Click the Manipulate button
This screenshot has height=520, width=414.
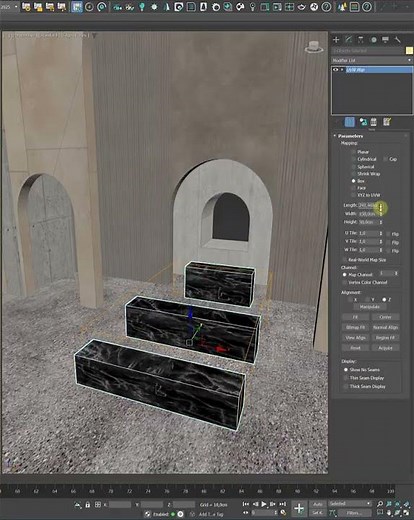[370, 307]
